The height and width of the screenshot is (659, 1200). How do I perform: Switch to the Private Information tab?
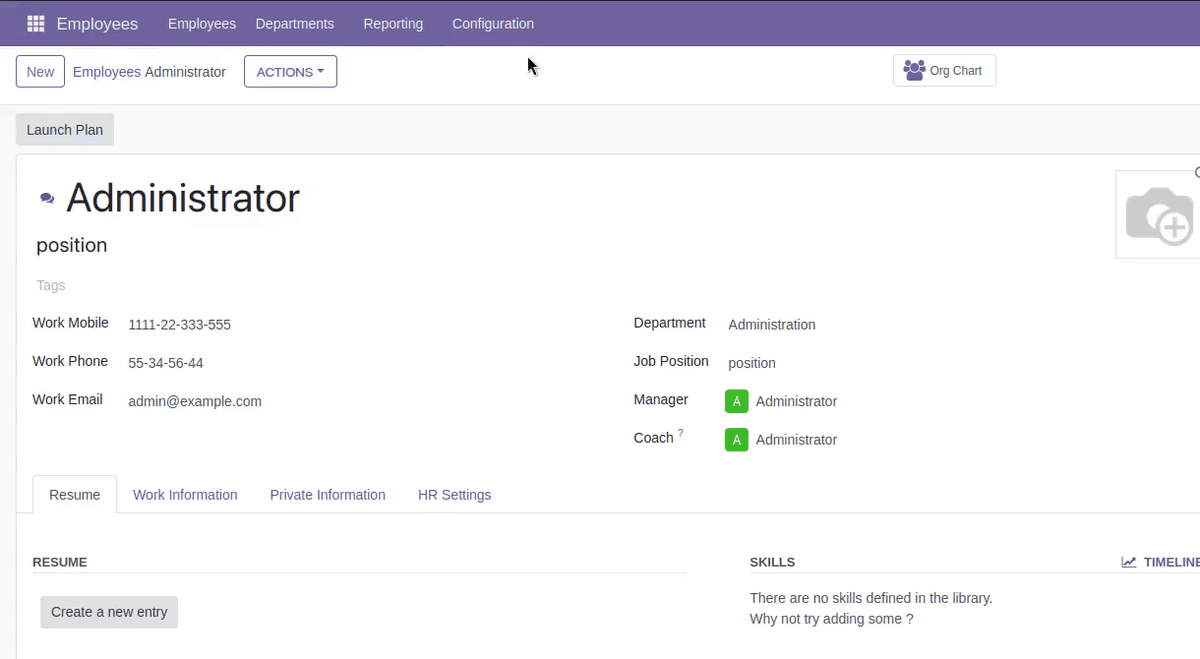pos(327,495)
